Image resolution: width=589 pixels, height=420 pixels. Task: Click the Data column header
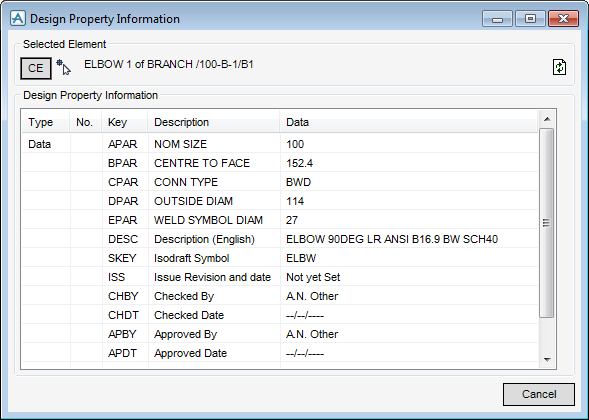409,122
